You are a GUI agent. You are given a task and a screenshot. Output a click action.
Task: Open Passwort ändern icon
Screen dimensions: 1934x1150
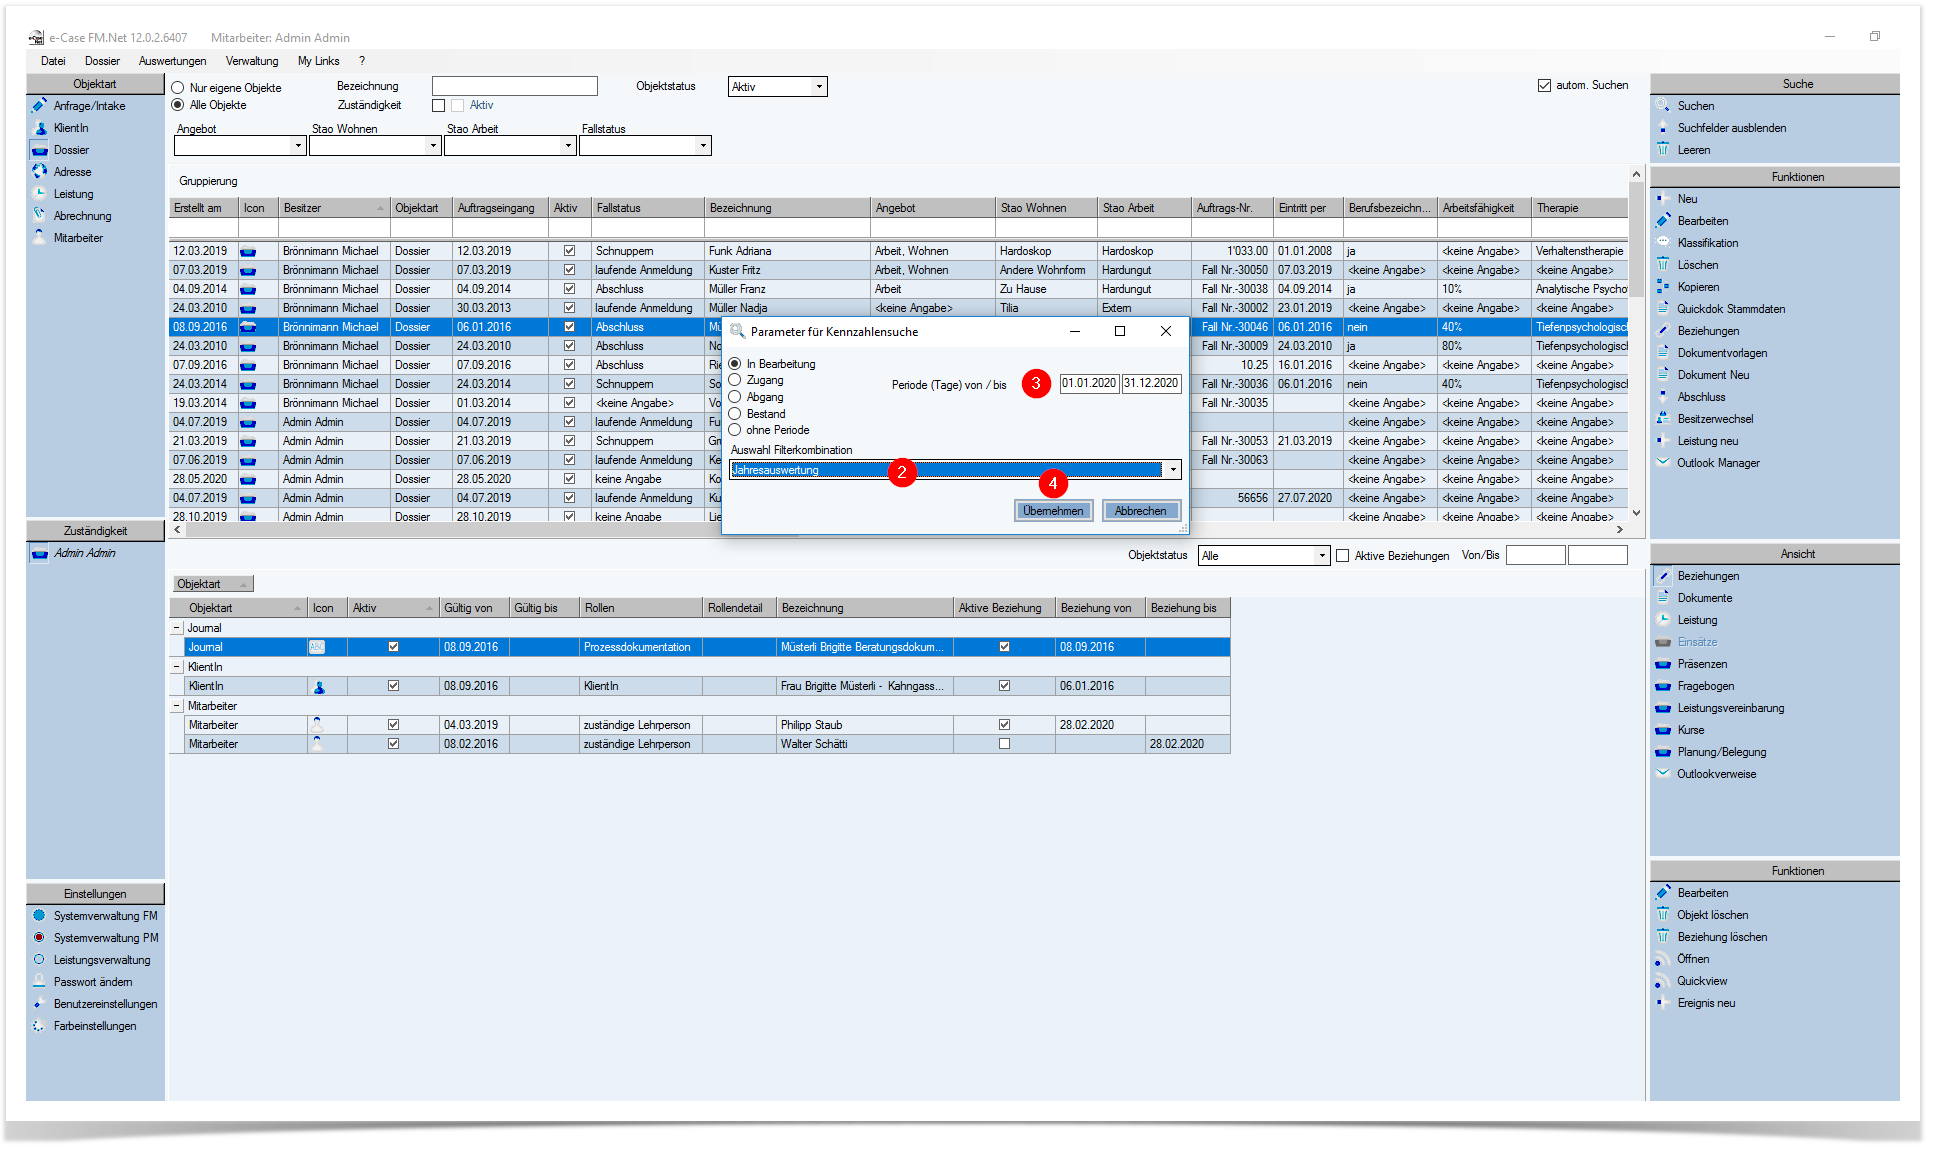[39, 982]
